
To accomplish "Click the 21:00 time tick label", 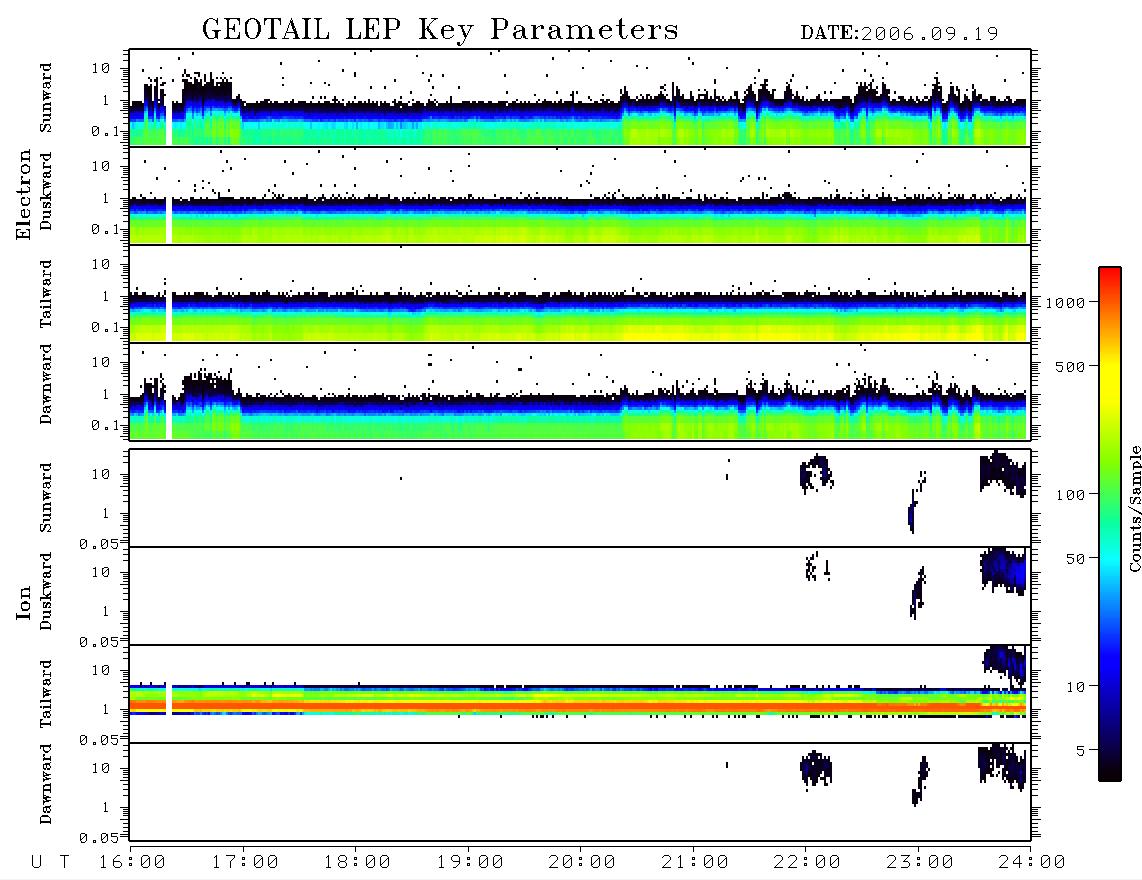I will tap(696, 863).
